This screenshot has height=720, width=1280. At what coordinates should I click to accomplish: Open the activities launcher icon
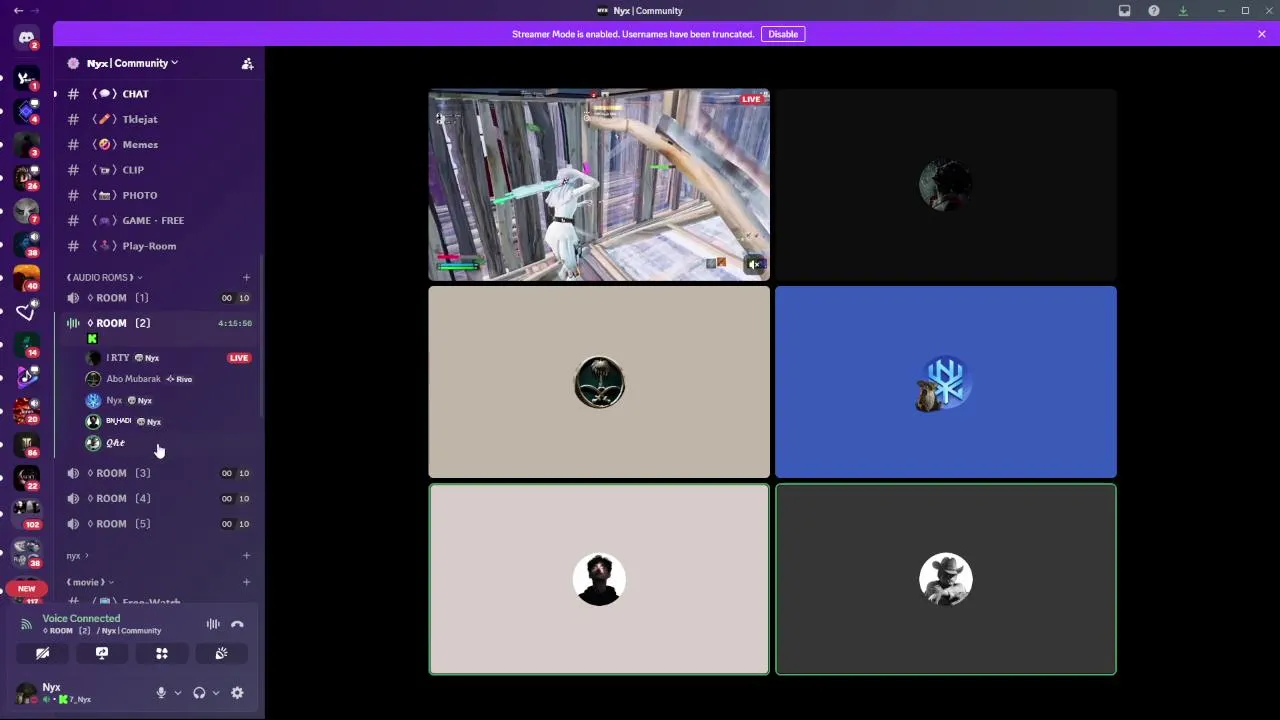(161, 653)
